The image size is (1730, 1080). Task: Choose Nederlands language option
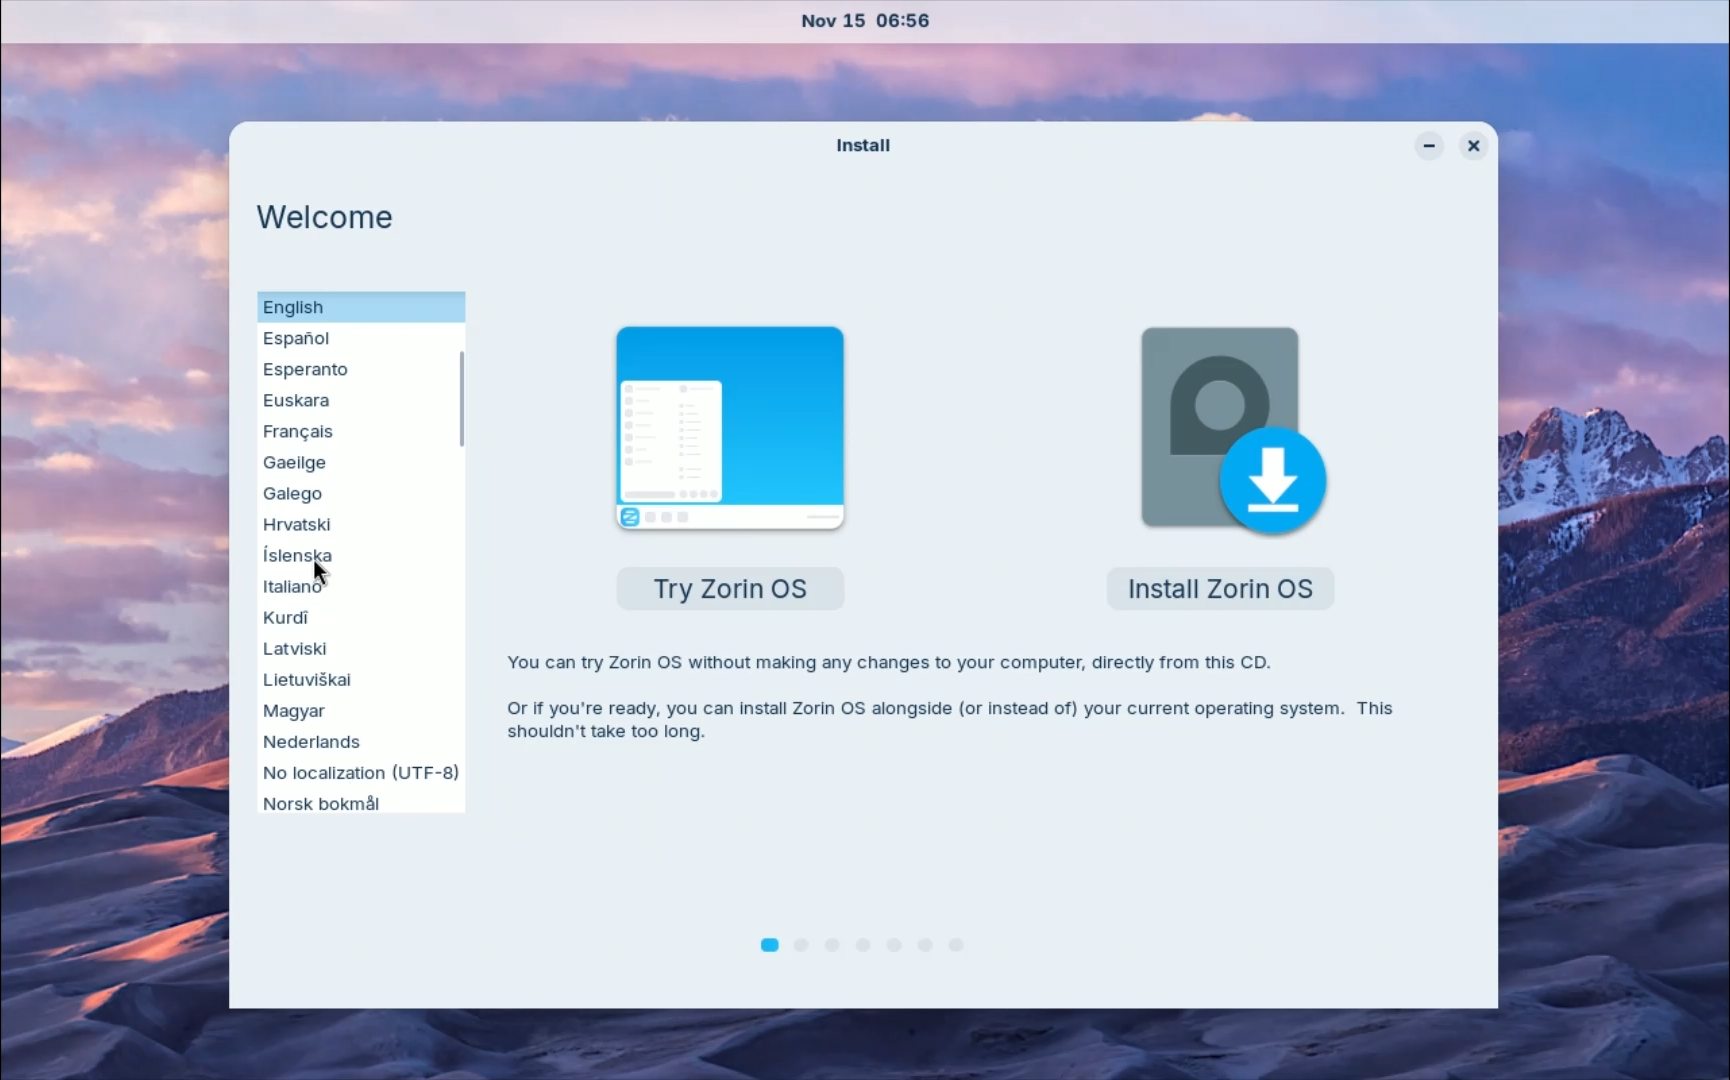point(311,742)
